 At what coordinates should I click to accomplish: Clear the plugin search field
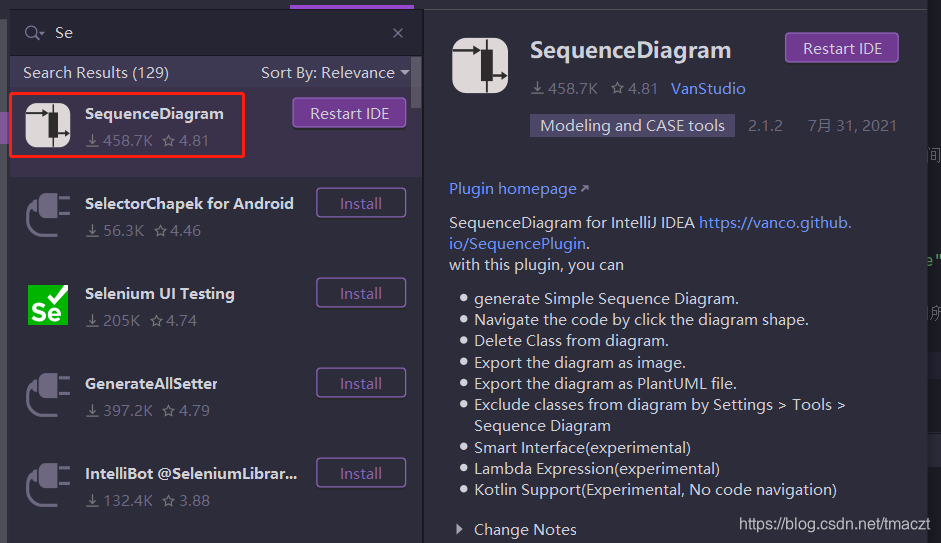(398, 33)
